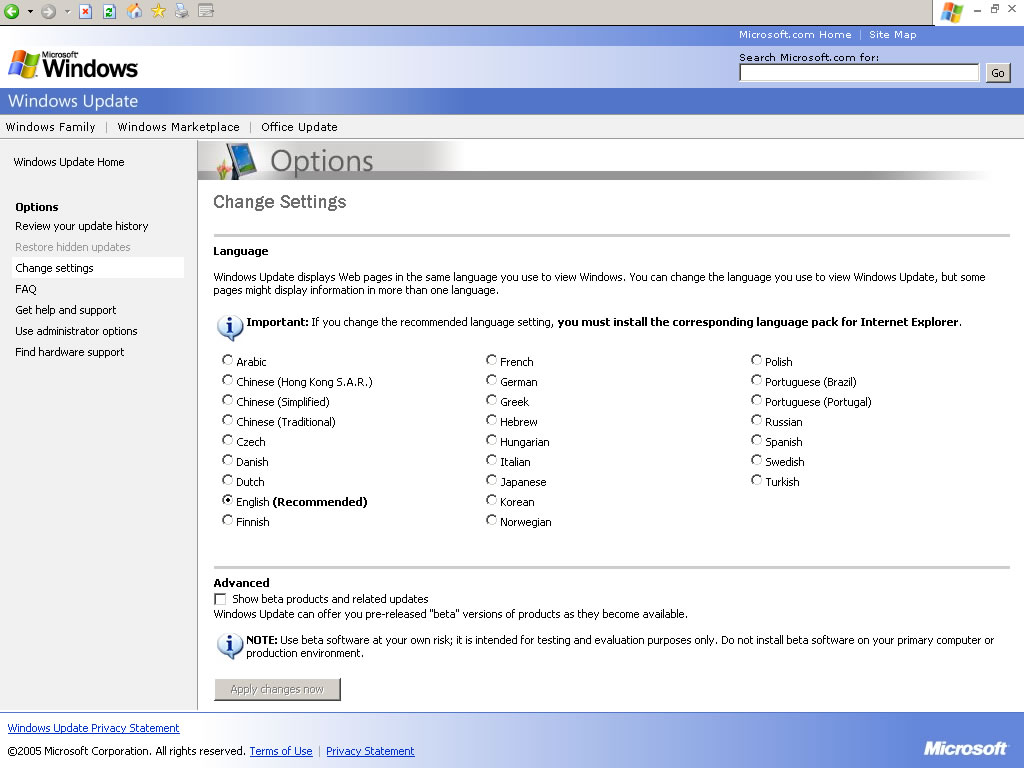
Task: Select the Czech radio button
Action: click(x=227, y=440)
